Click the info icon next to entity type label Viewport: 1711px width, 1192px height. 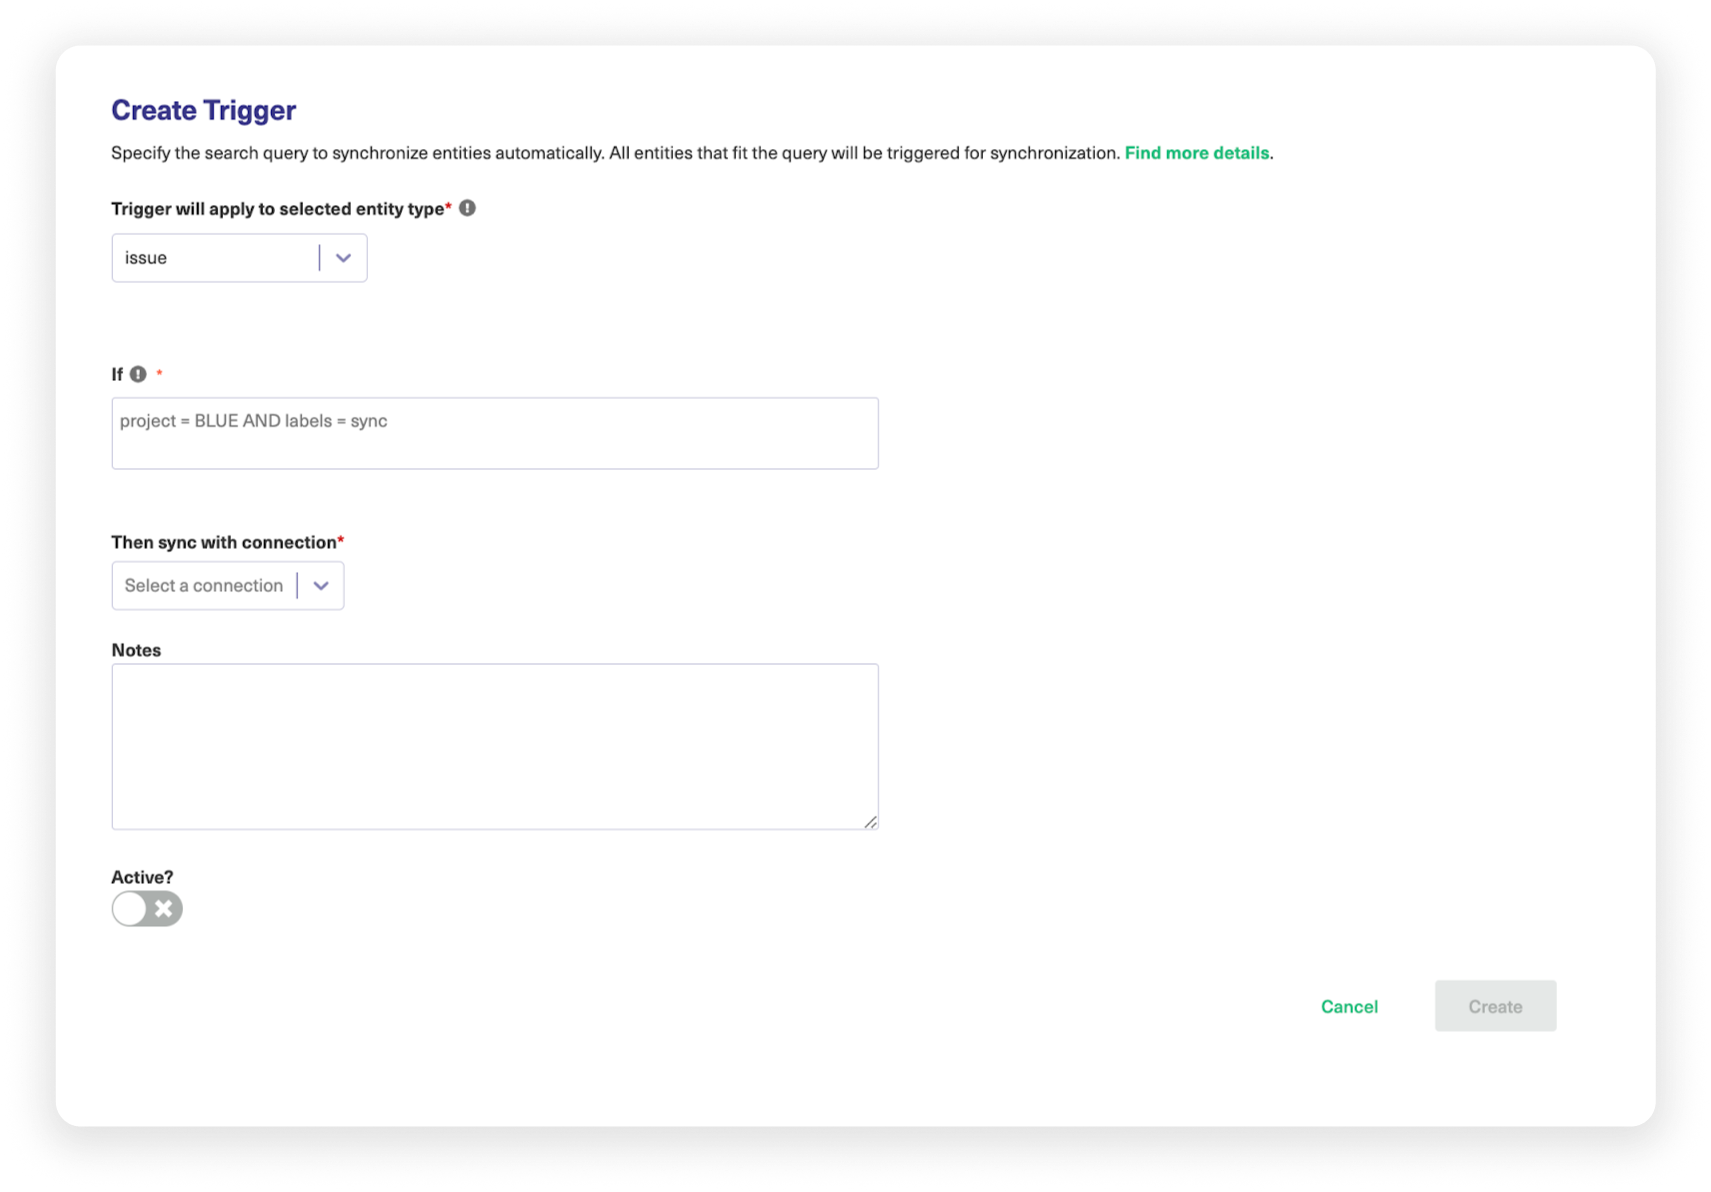(x=469, y=208)
